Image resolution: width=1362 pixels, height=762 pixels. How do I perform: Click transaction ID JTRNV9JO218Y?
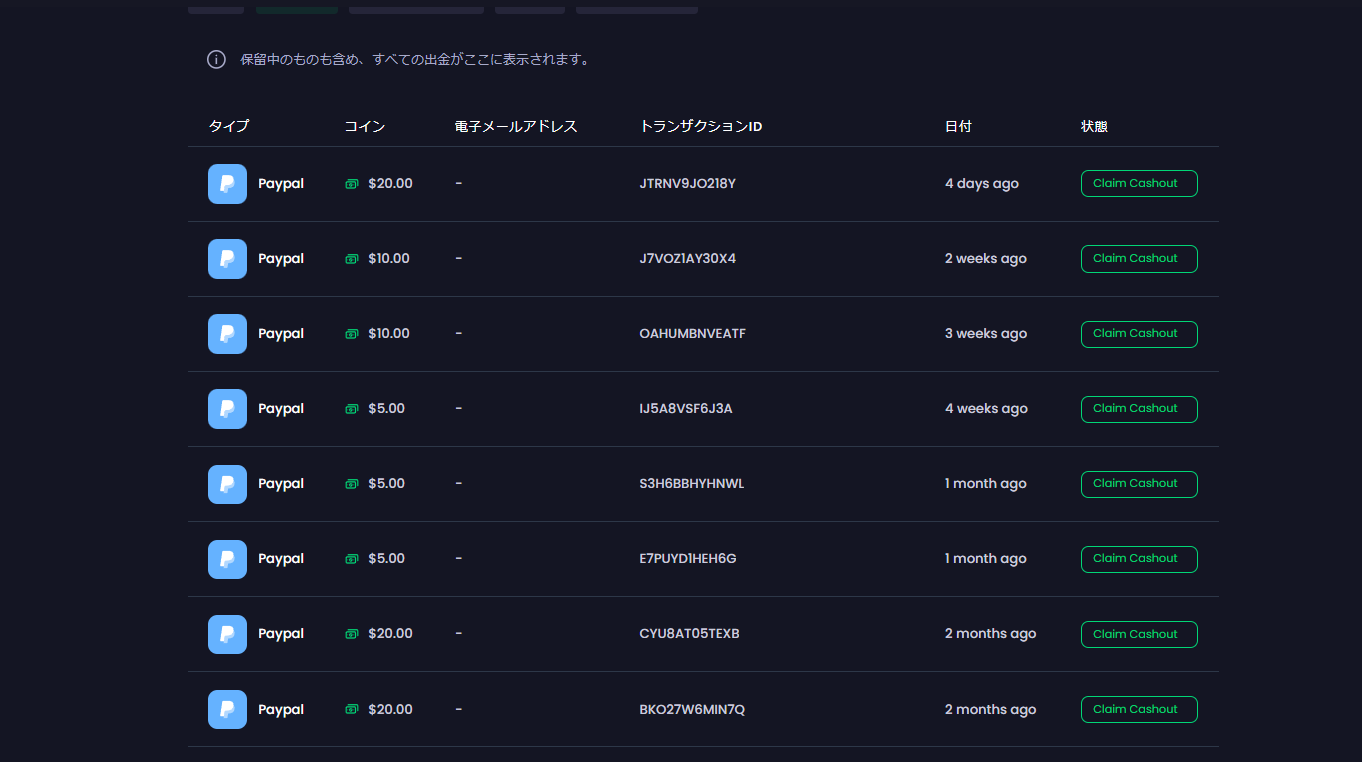tap(687, 184)
